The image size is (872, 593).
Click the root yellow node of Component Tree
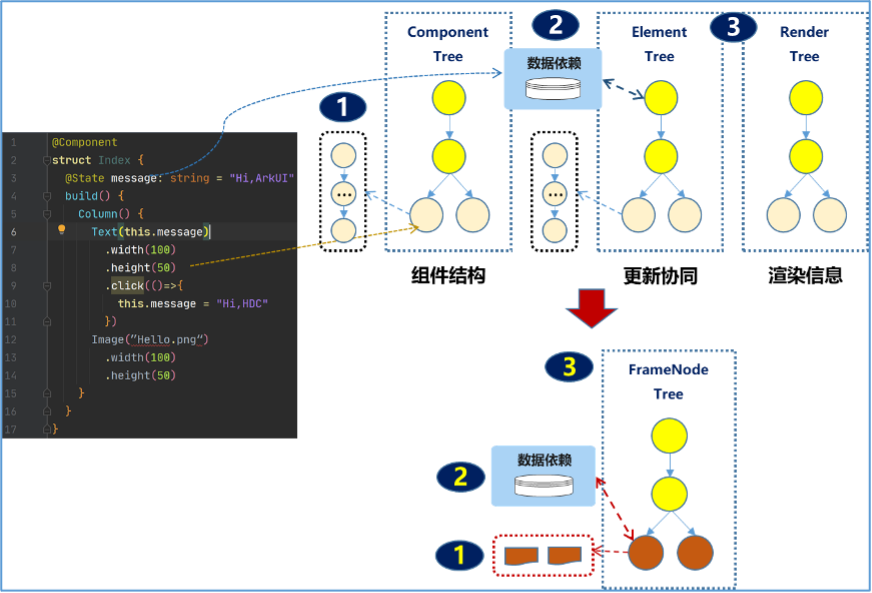pyautogui.click(x=449, y=98)
